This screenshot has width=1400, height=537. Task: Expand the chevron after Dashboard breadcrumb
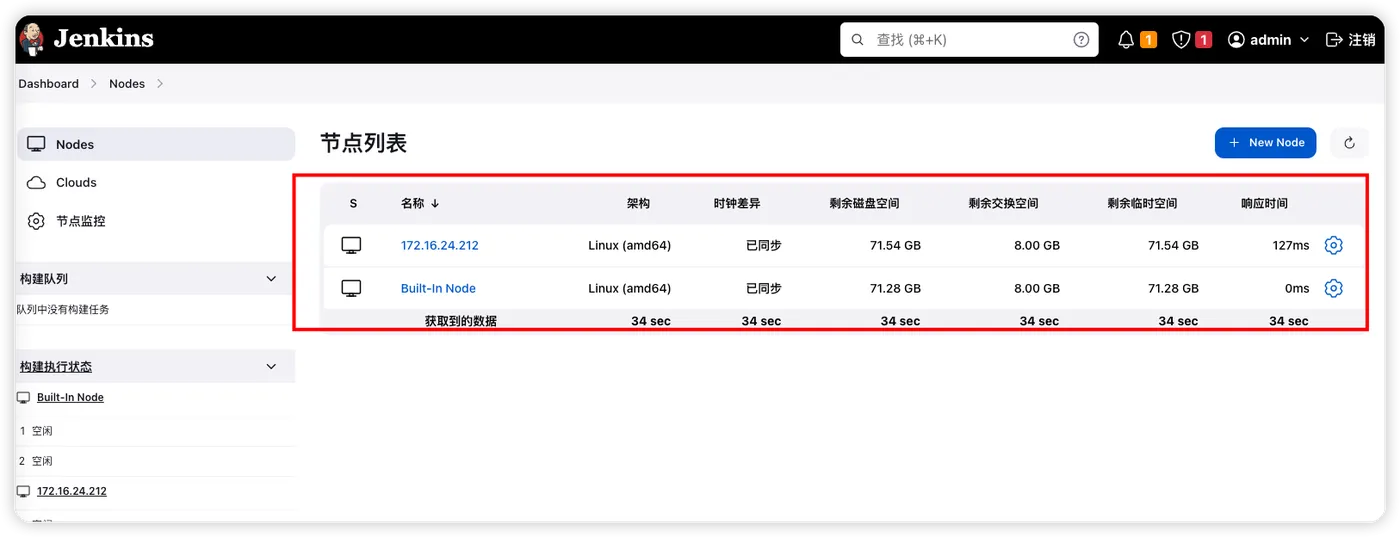[94, 84]
